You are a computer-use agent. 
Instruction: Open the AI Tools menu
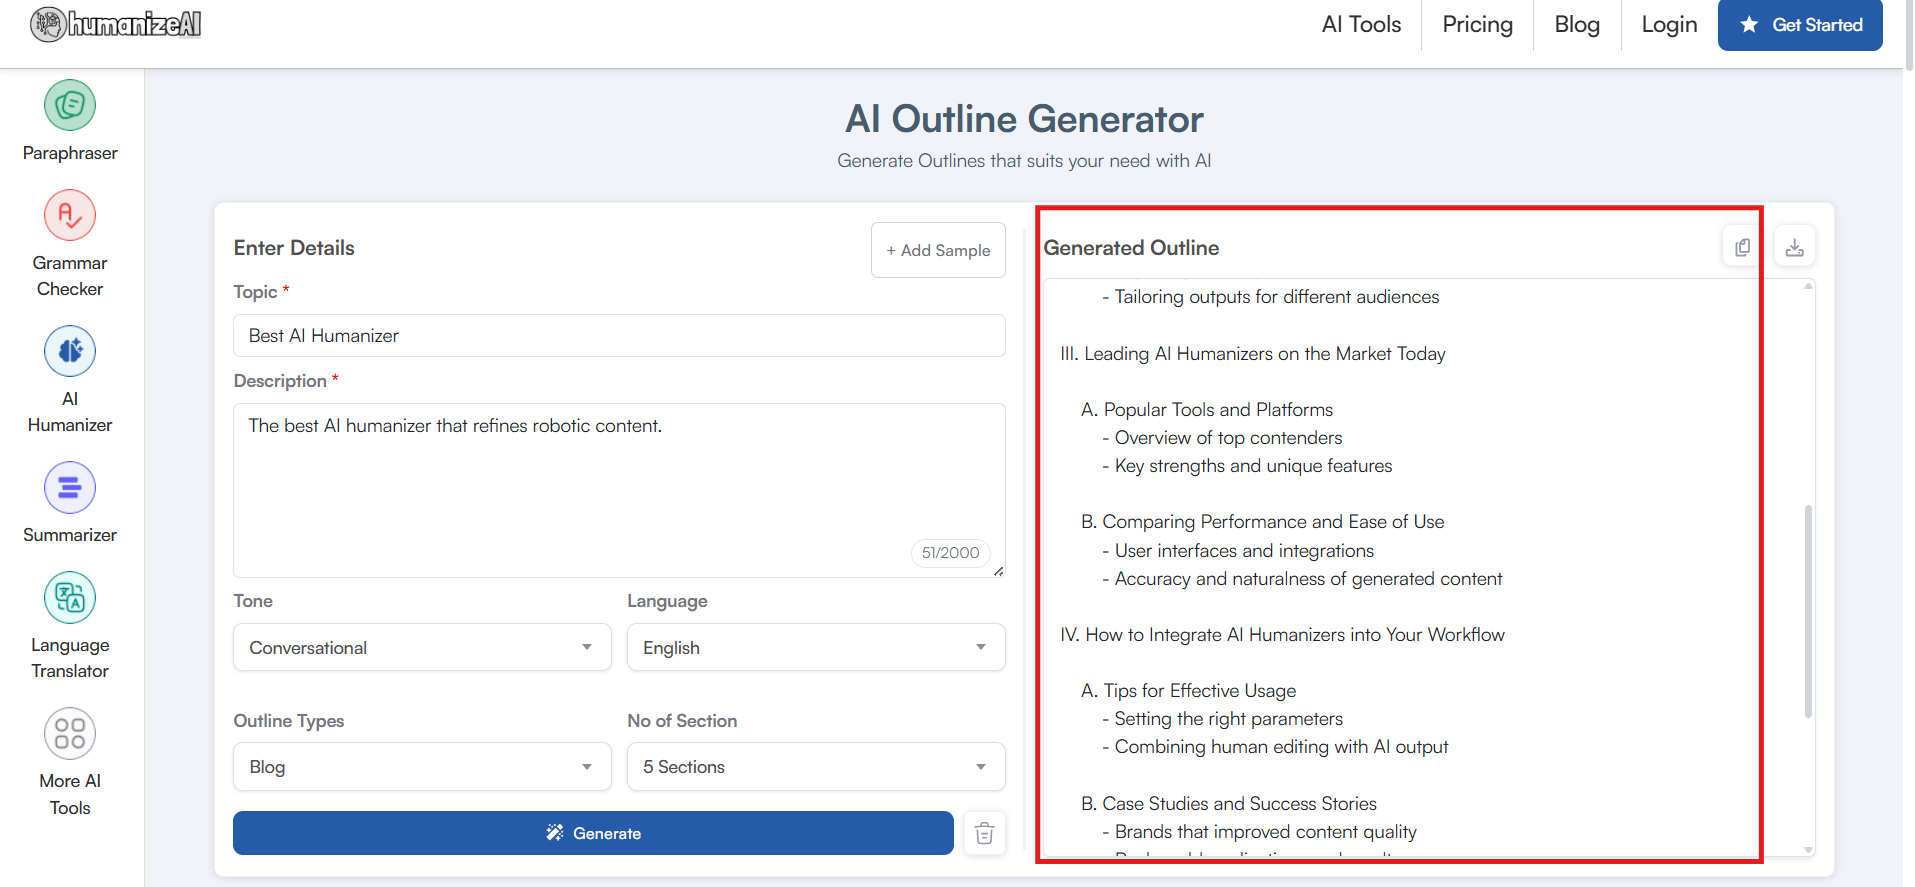[1361, 25]
